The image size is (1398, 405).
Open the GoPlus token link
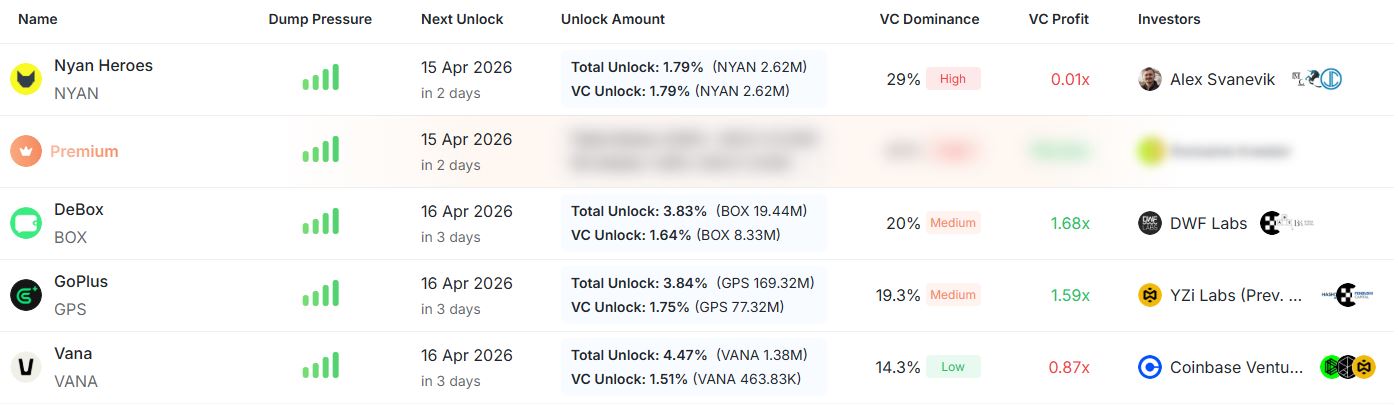(81, 282)
